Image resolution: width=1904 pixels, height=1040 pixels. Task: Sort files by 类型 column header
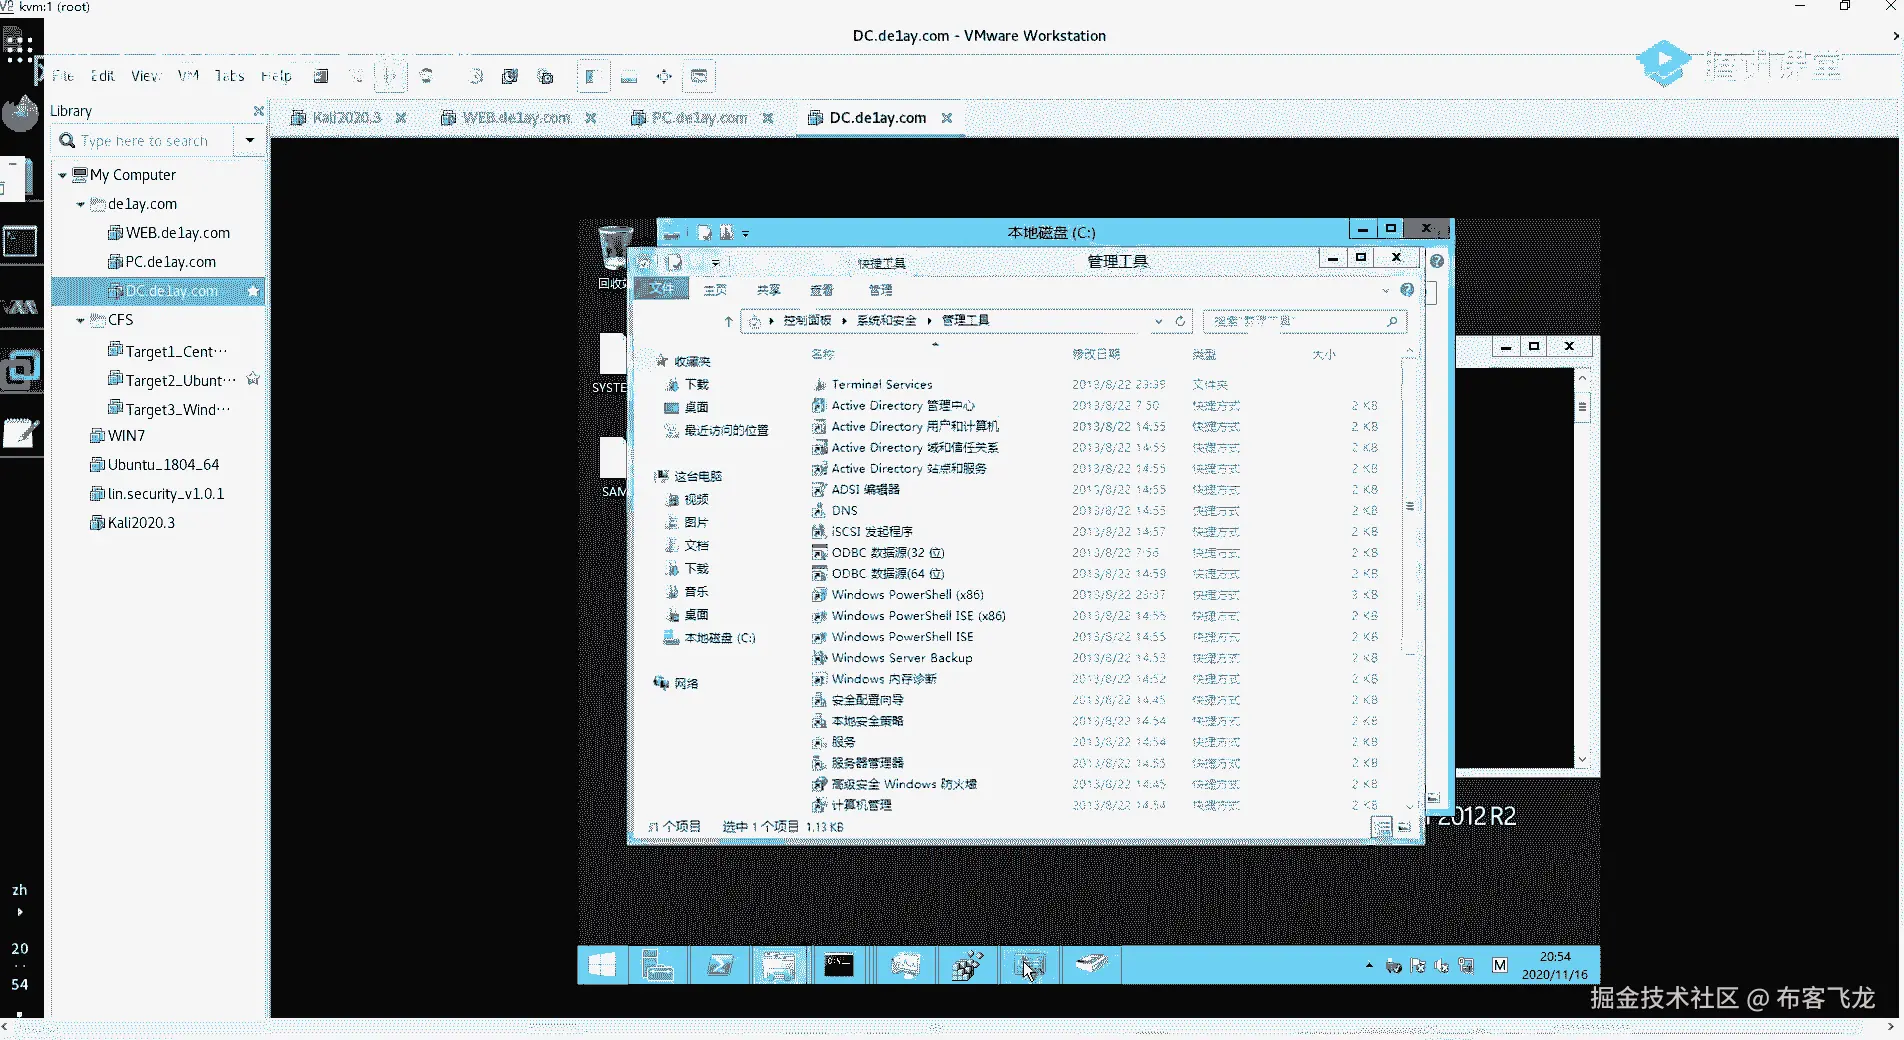pos(1204,355)
